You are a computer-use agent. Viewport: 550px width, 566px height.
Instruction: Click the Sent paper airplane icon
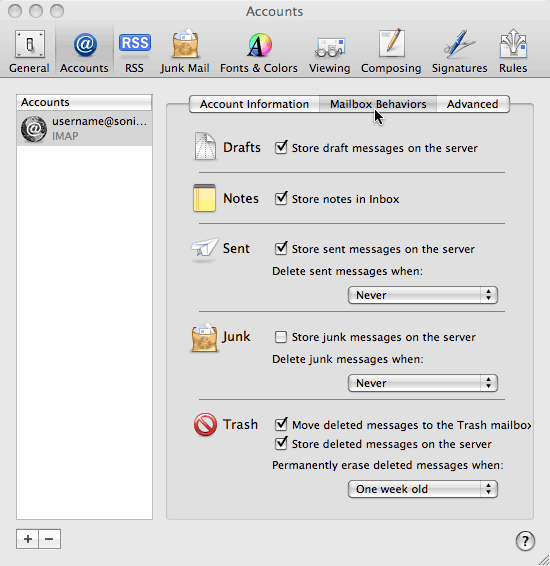tap(204, 248)
